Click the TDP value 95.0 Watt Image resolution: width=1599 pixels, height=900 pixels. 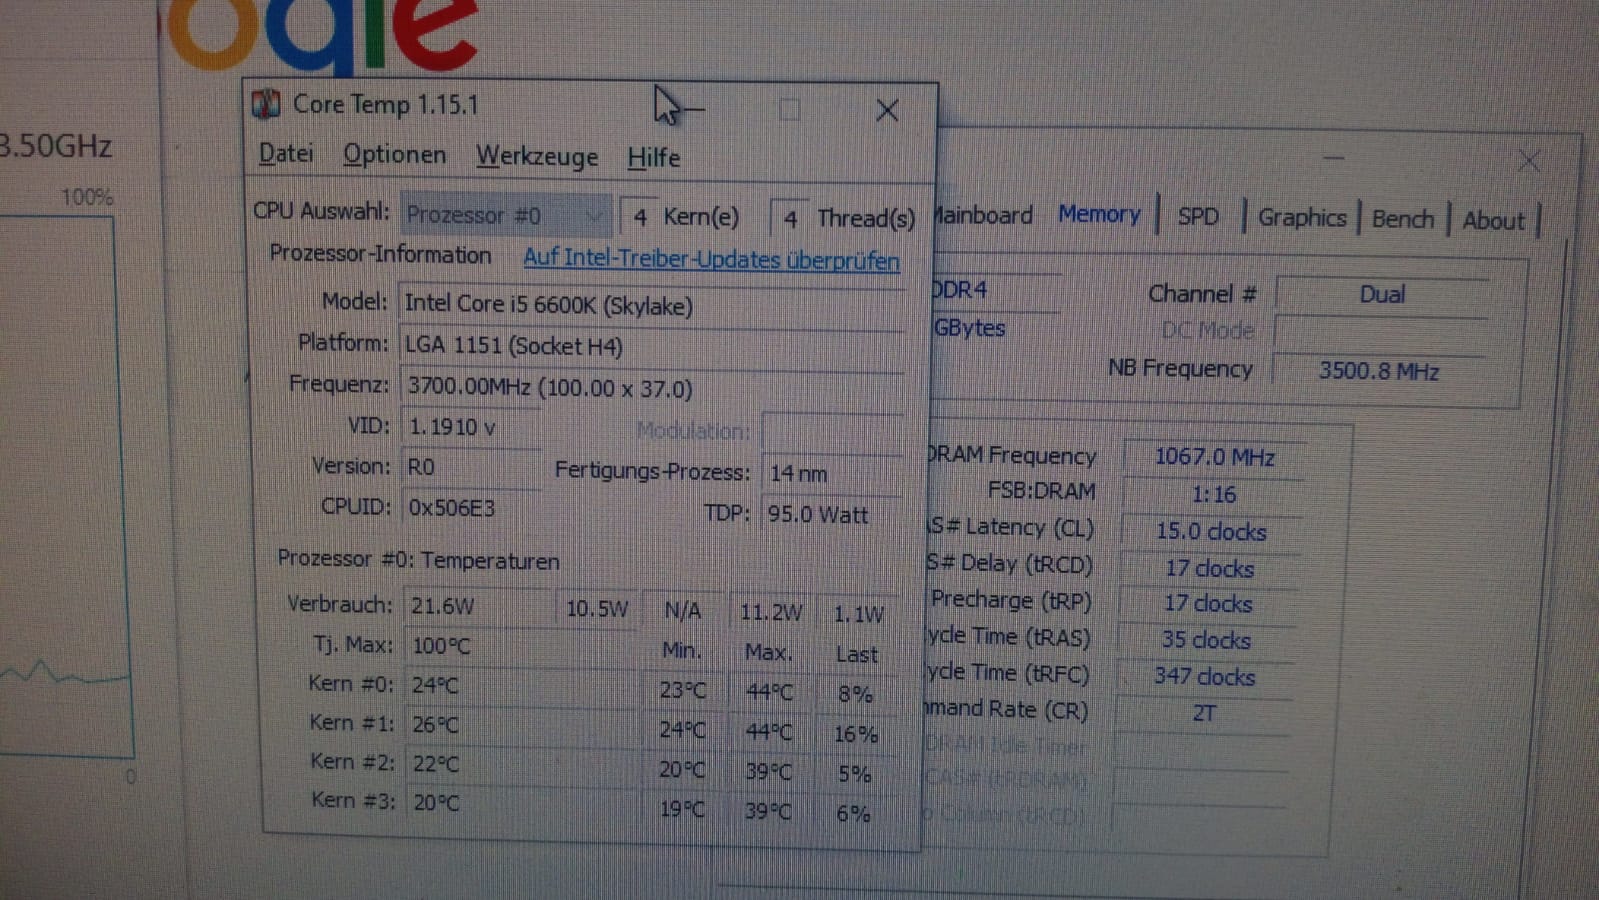click(833, 514)
